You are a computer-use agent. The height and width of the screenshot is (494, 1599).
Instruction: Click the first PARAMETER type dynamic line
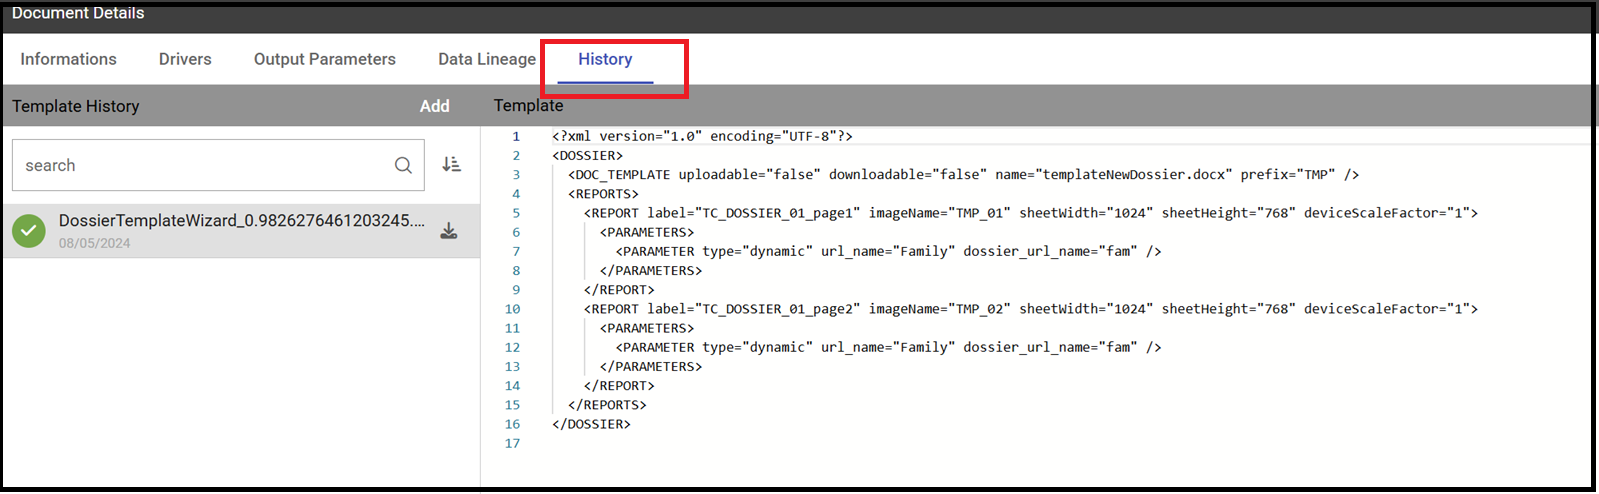click(x=888, y=251)
